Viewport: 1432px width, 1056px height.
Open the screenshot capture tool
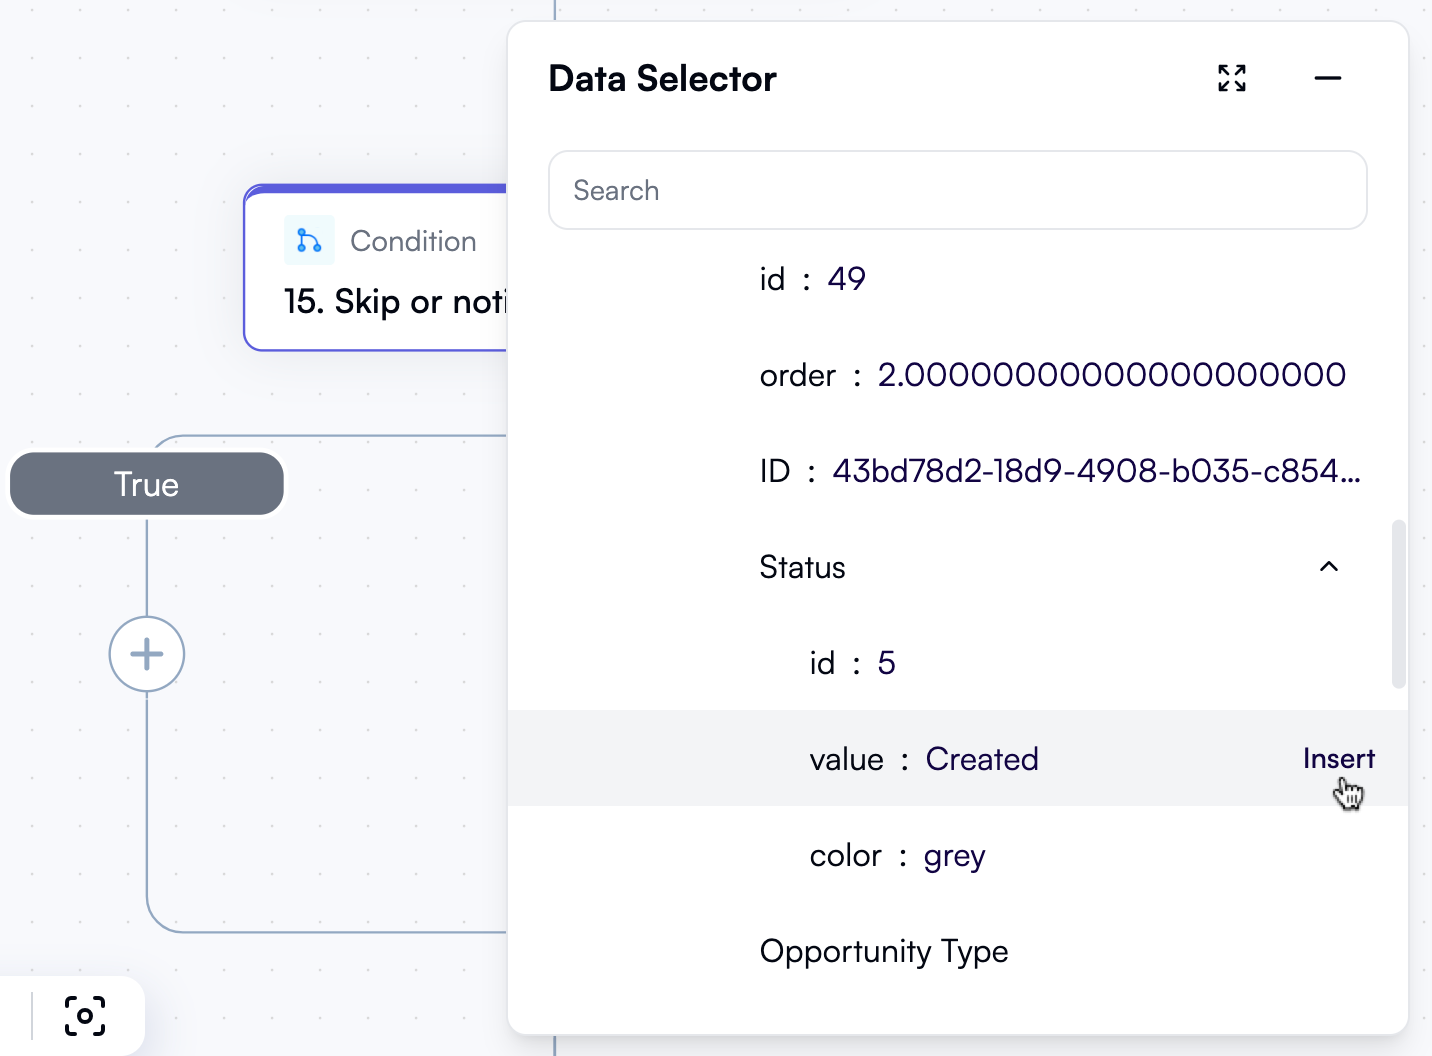coord(84,1015)
